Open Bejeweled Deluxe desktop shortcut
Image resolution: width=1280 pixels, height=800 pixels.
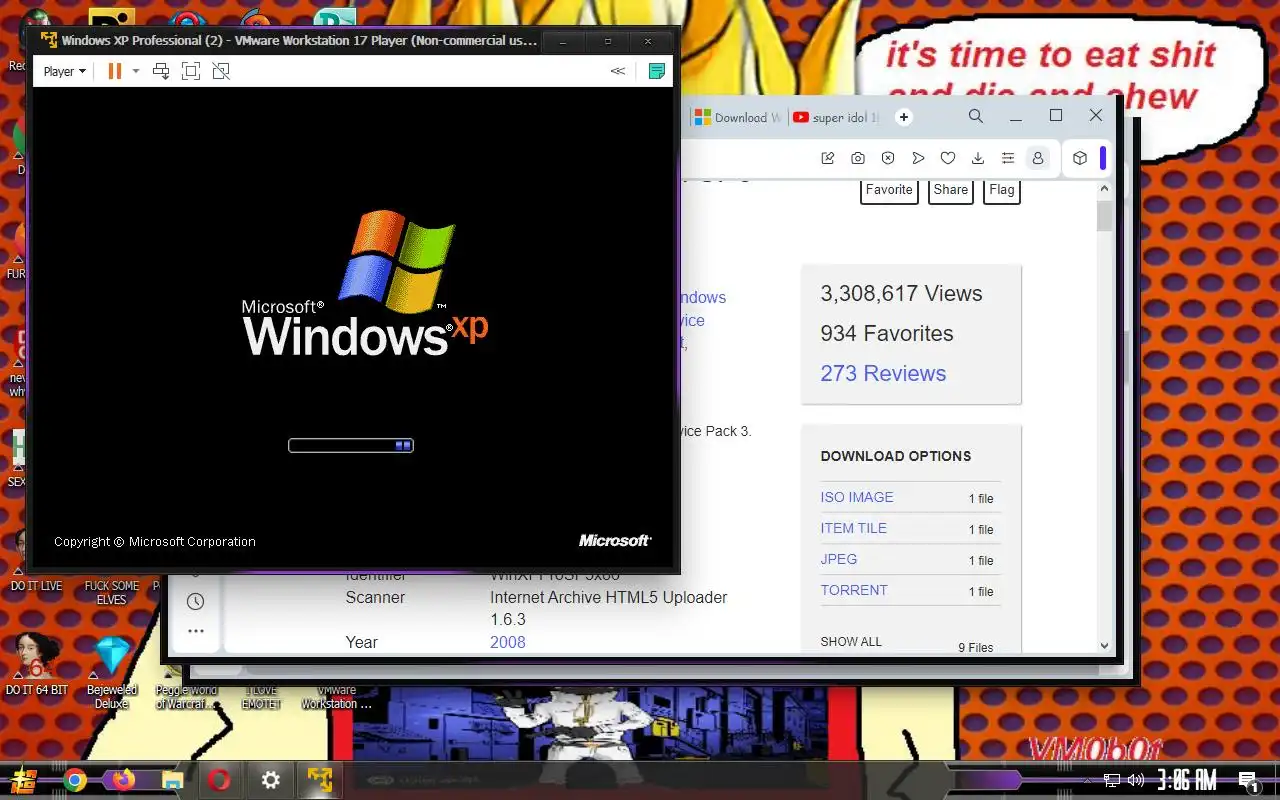pos(111,670)
